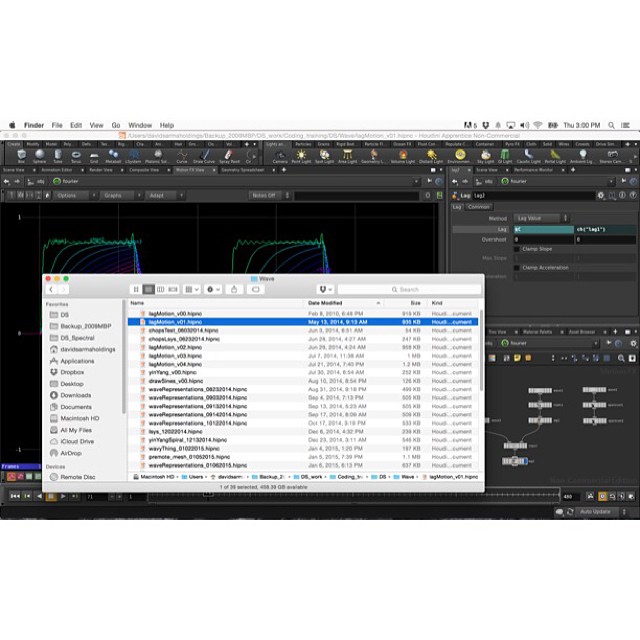Enable the Clamp Acceleration checkbox
The height and width of the screenshot is (640, 640).
[x=517, y=267]
